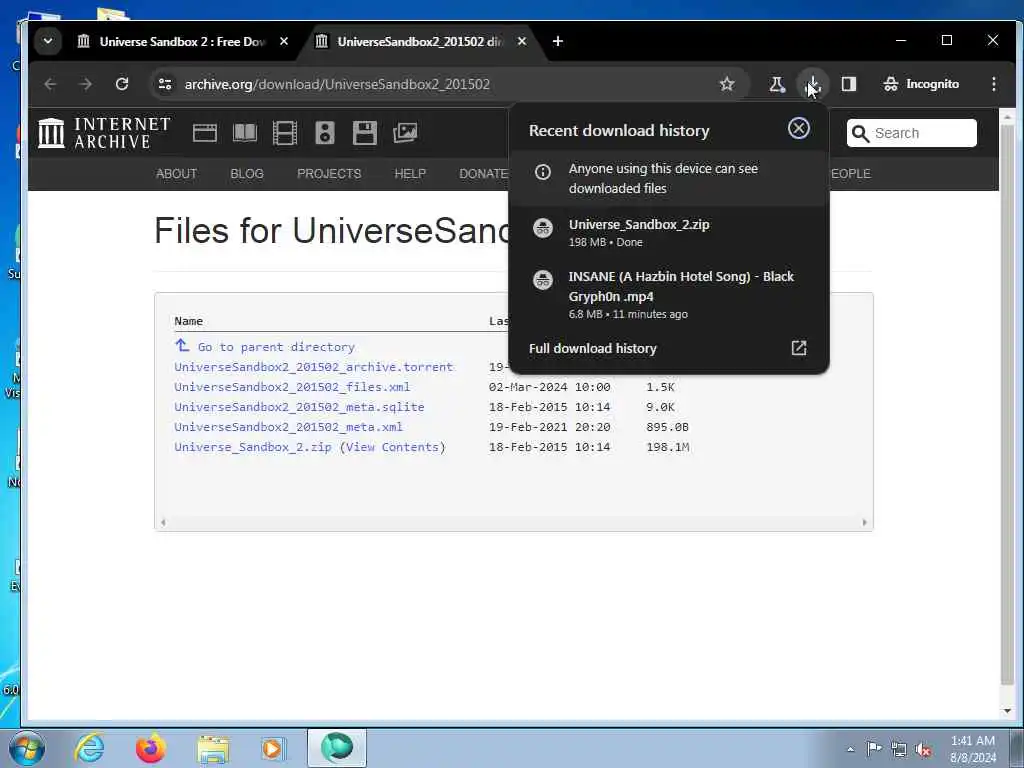Close the Universe Sandbox 2 tab

[284, 41]
